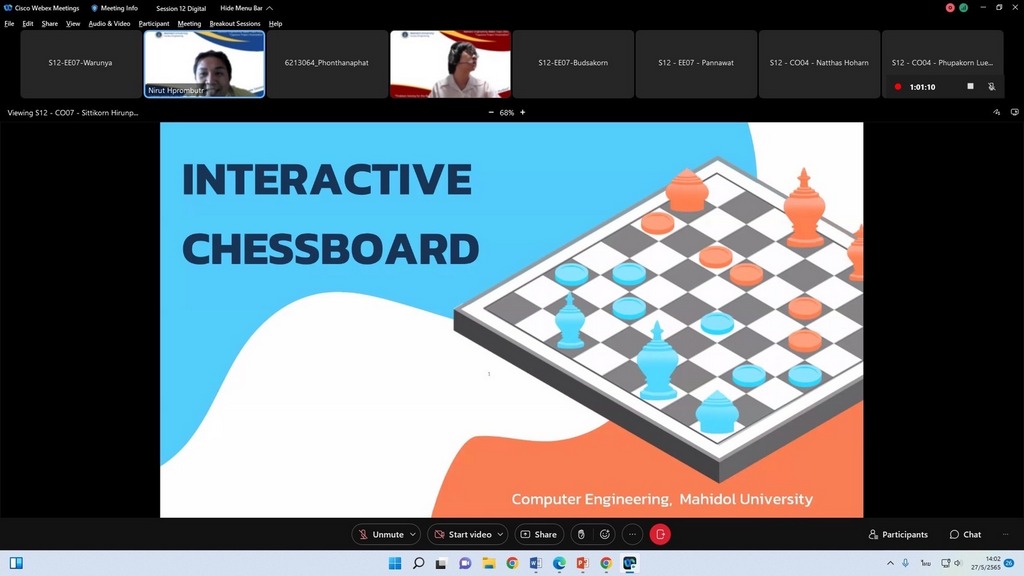
Task: Turn on camera with Start video
Action: 464,535
